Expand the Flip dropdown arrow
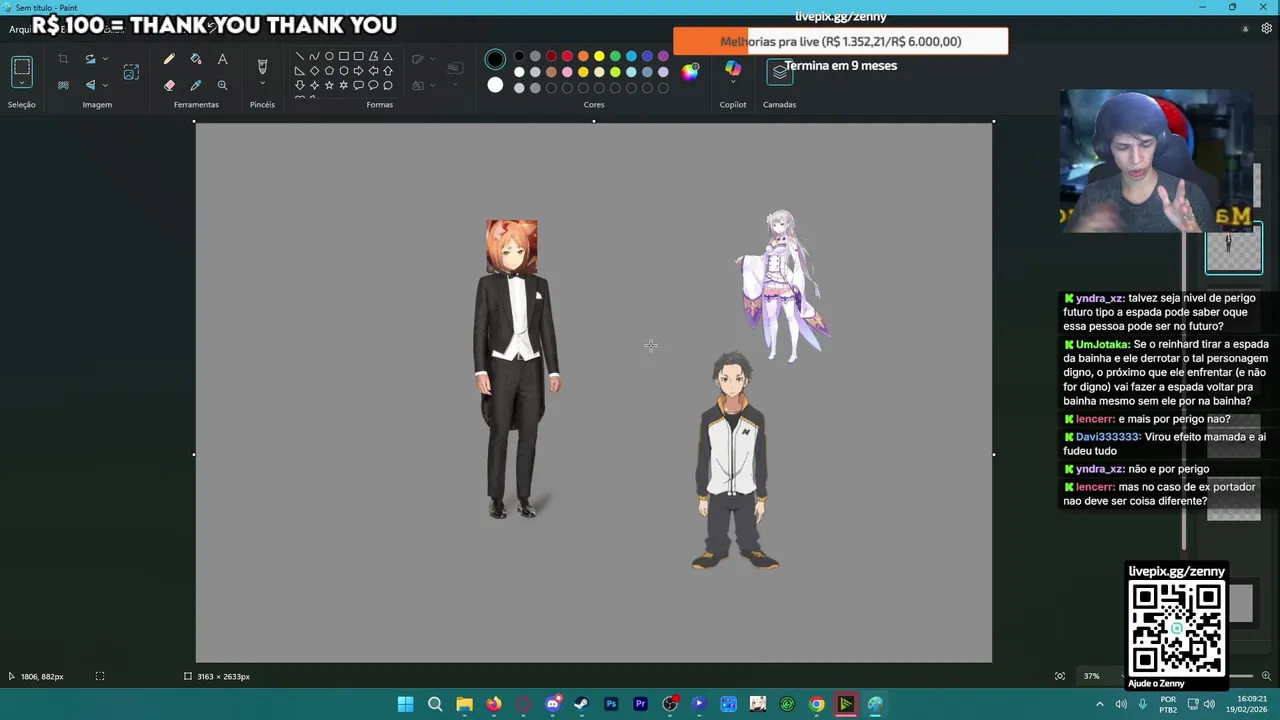The height and width of the screenshot is (720, 1280). 105,85
